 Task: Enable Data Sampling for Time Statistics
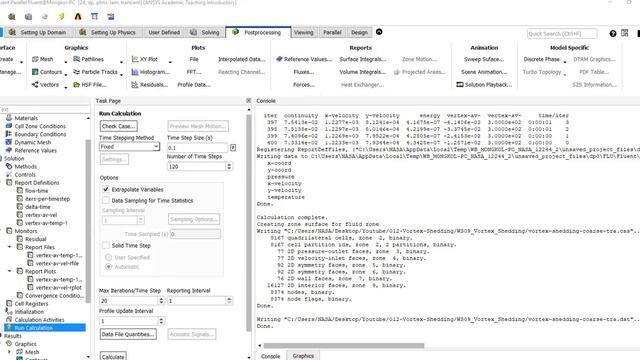click(x=106, y=200)
